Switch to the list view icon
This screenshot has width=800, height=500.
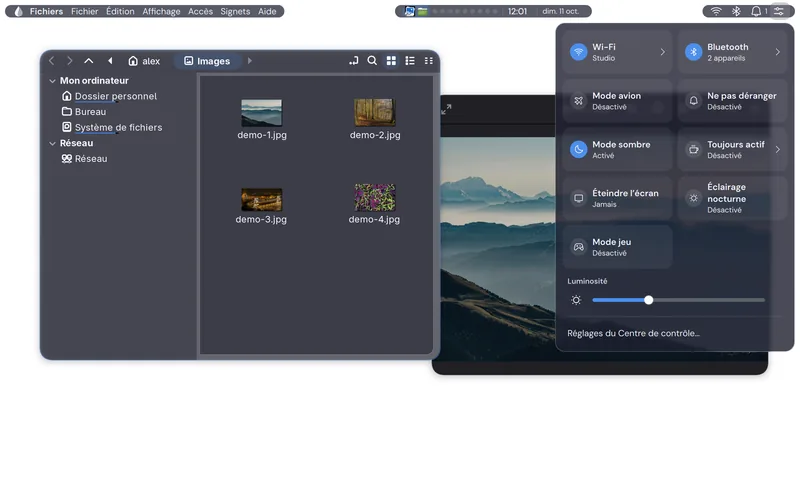coord(410,61)
